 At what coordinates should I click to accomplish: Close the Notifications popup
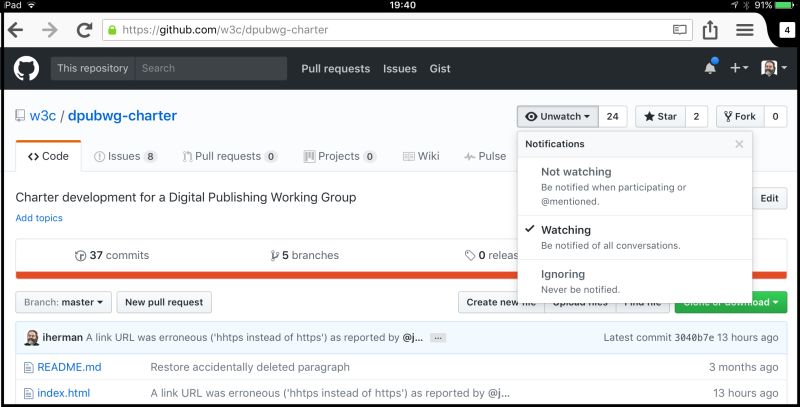click(739, 144)
